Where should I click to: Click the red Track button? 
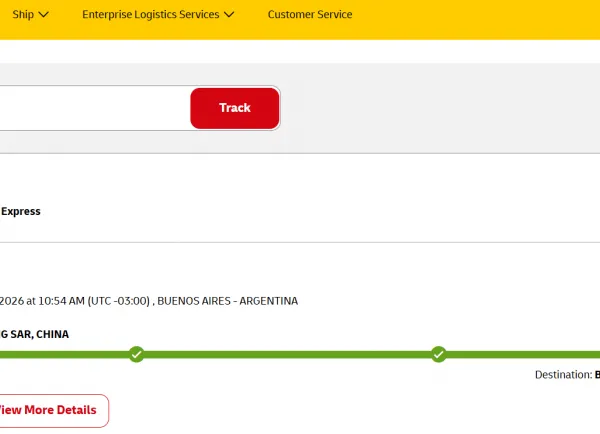[x=235, y=108]
